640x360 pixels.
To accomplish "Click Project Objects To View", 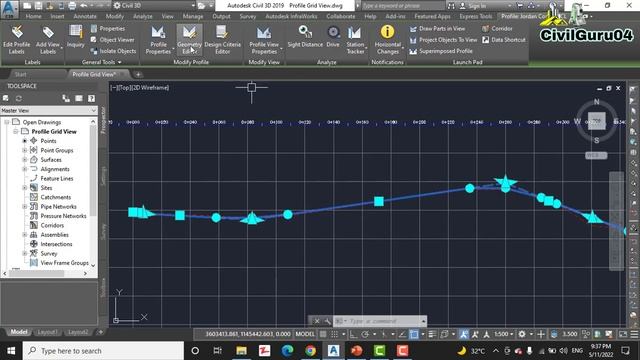I will coord(443,40).
